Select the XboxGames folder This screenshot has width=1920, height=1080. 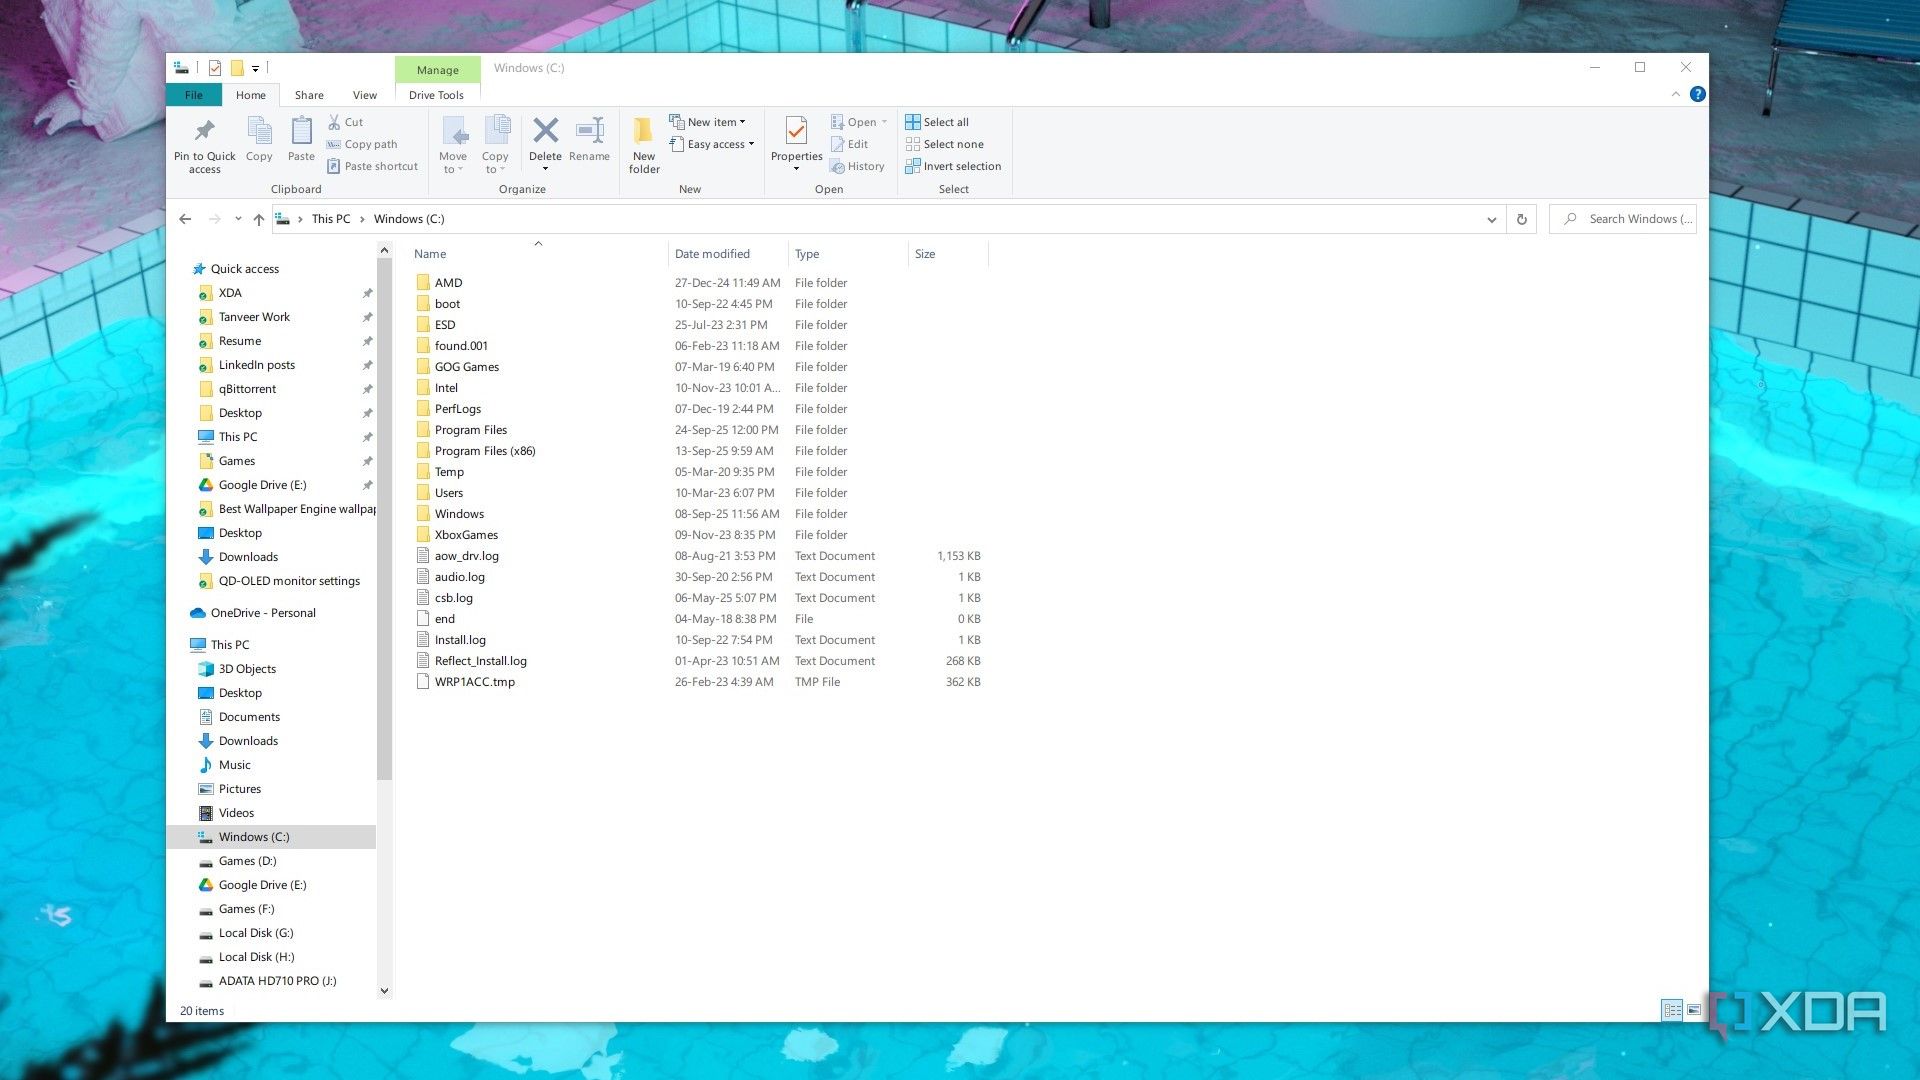[466, 535]
